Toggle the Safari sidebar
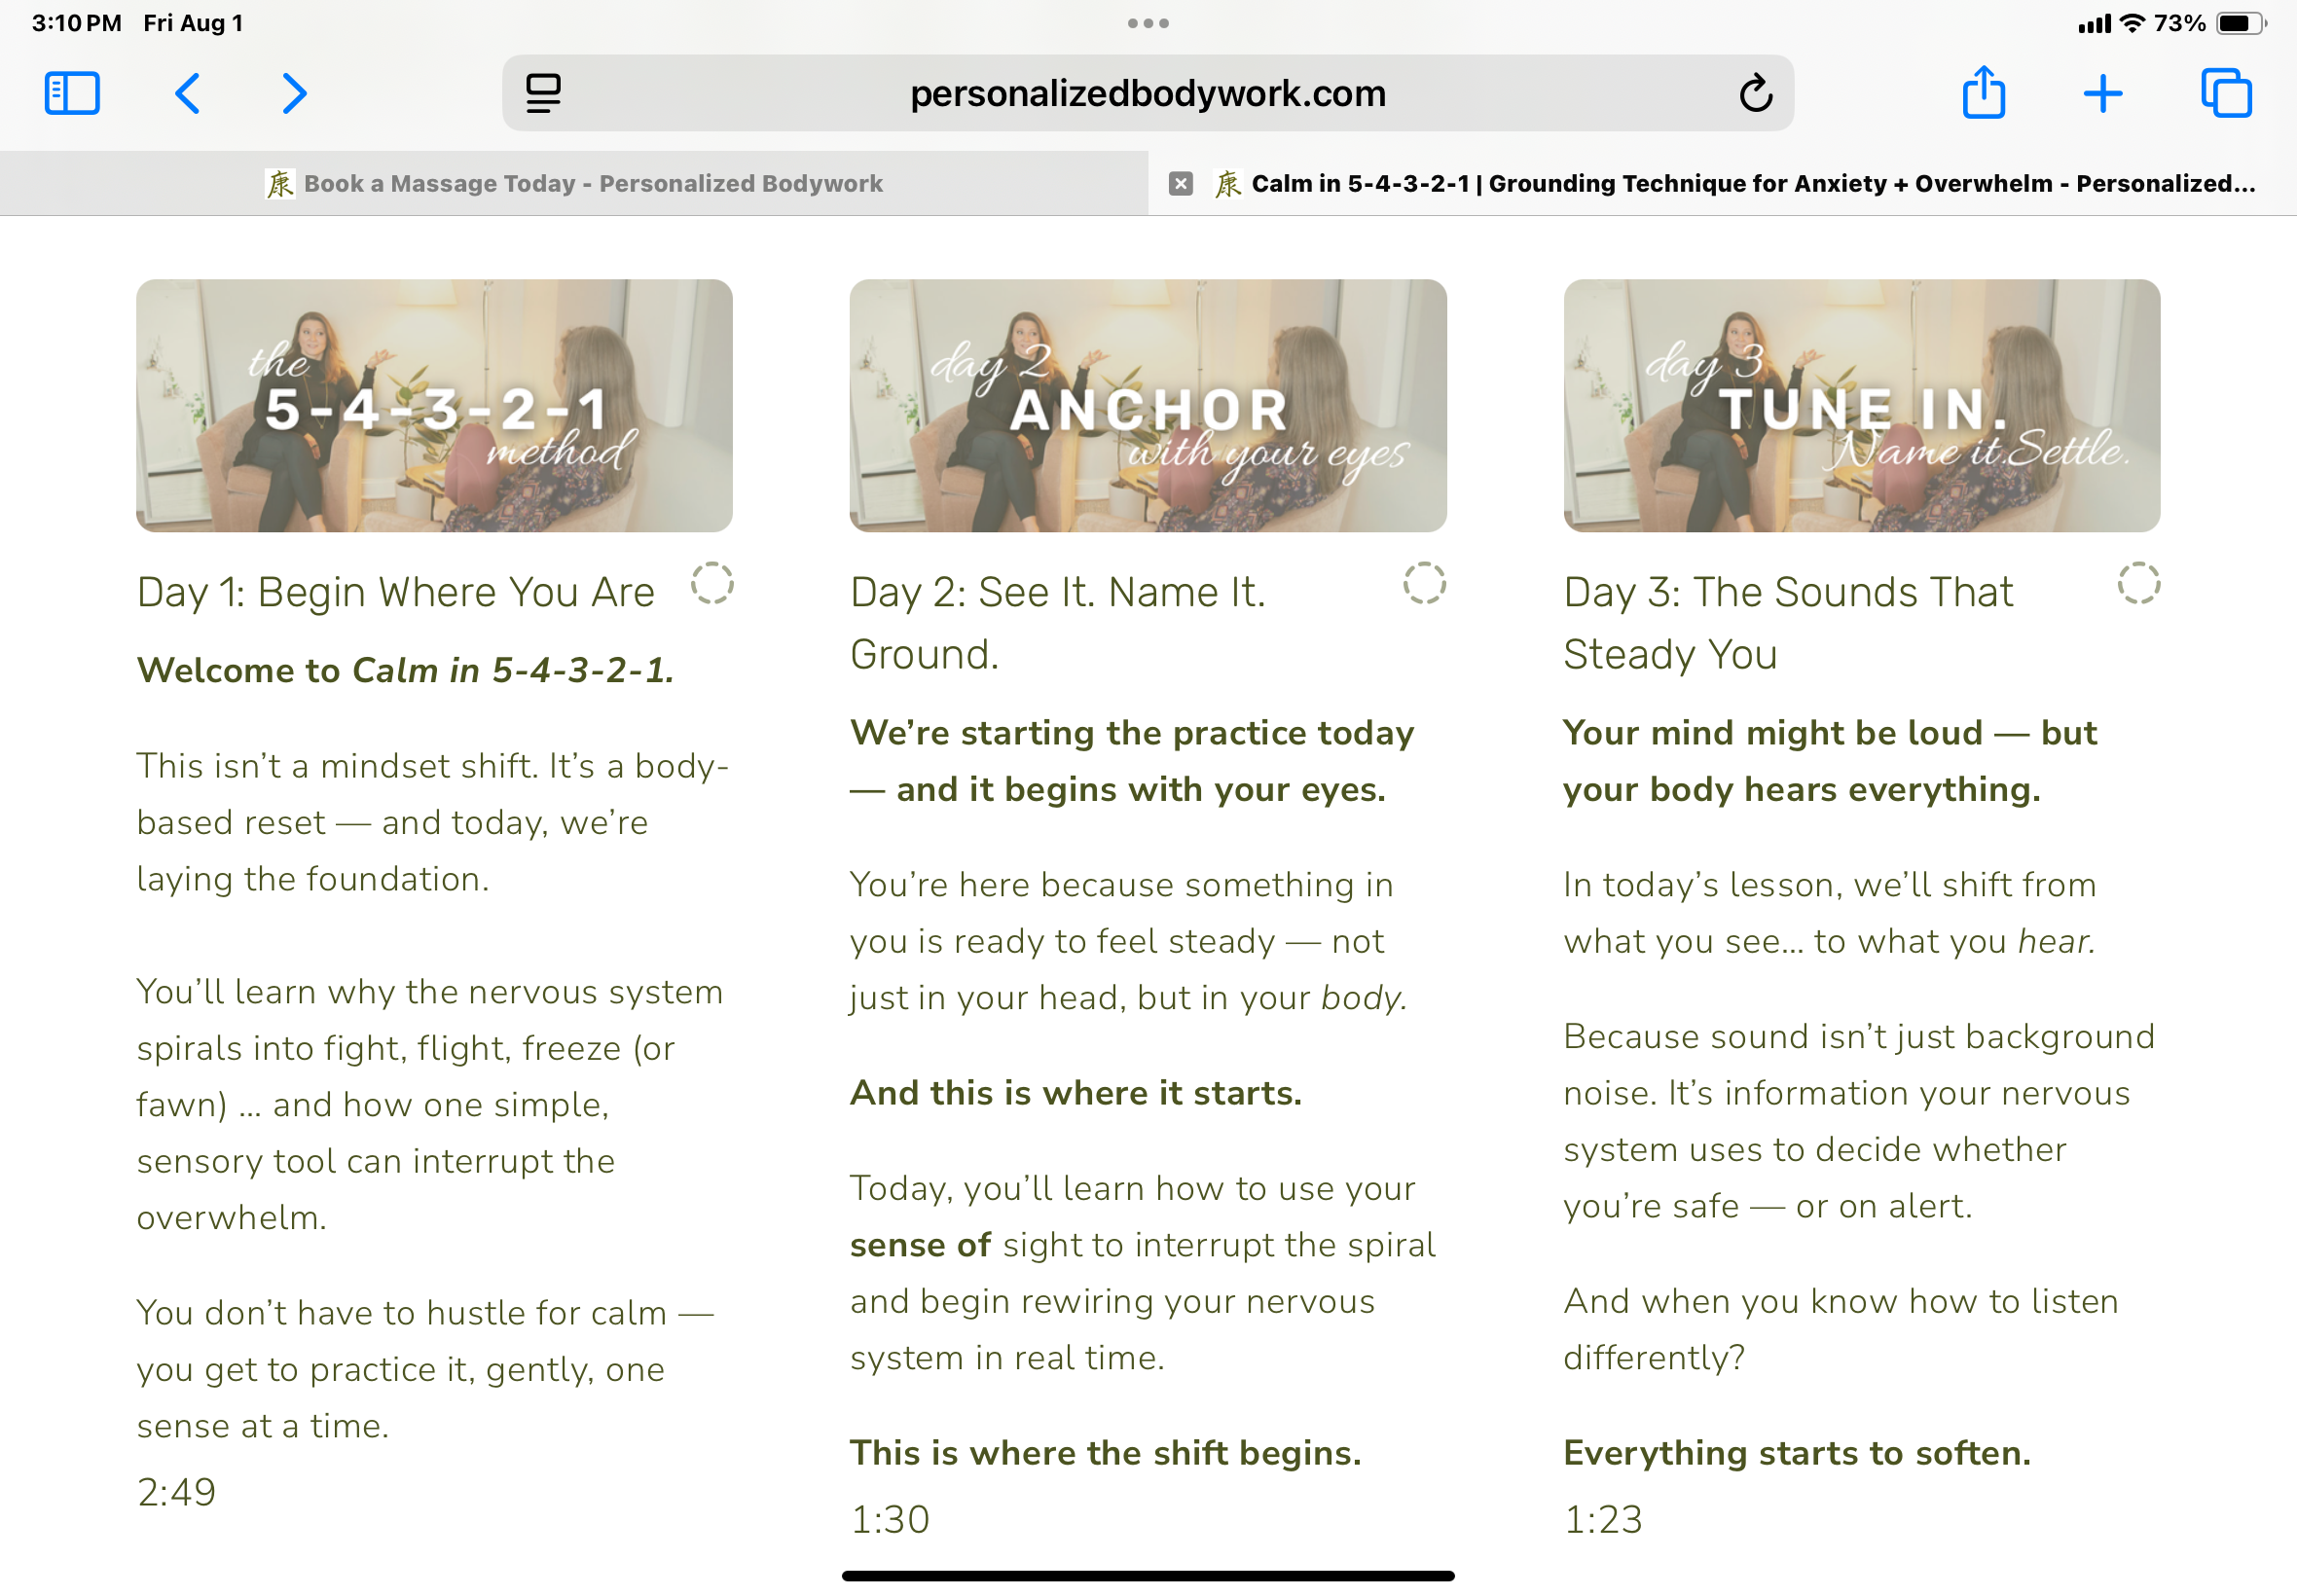The width and height of the screenshot is (2297, 1596). point(70,93)
